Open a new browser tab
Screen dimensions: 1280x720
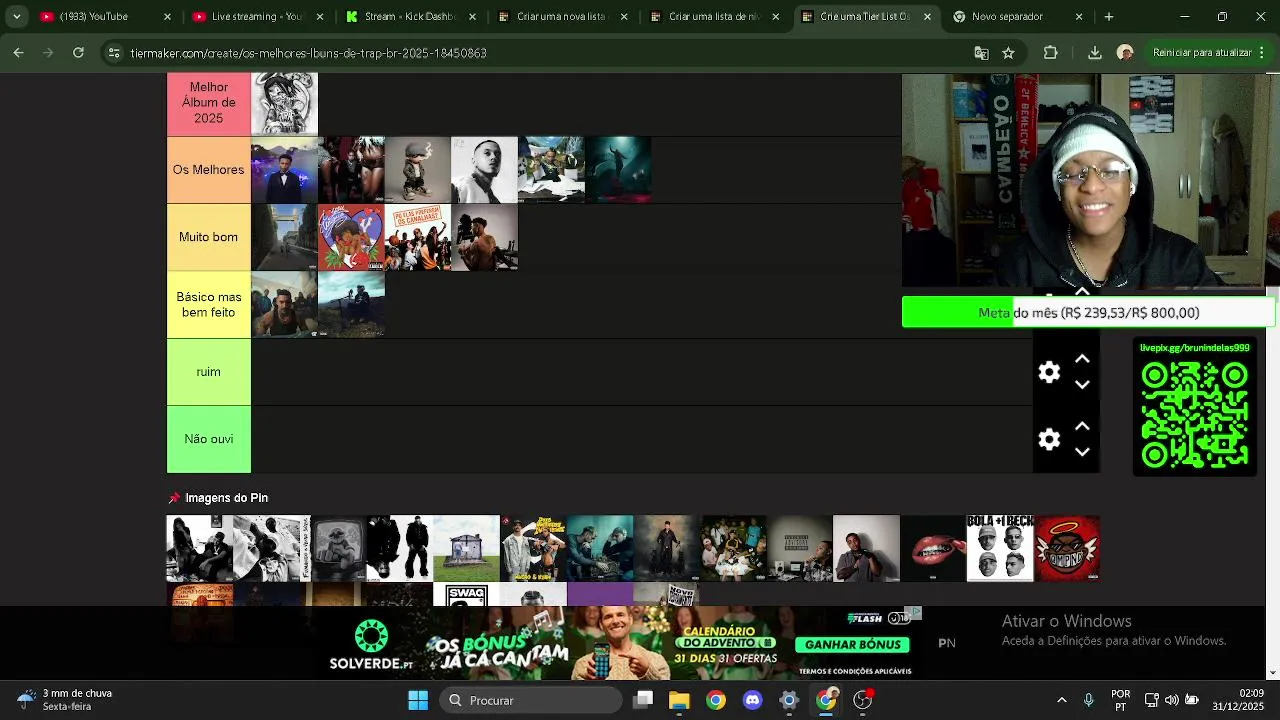[x=1108, y=17]
